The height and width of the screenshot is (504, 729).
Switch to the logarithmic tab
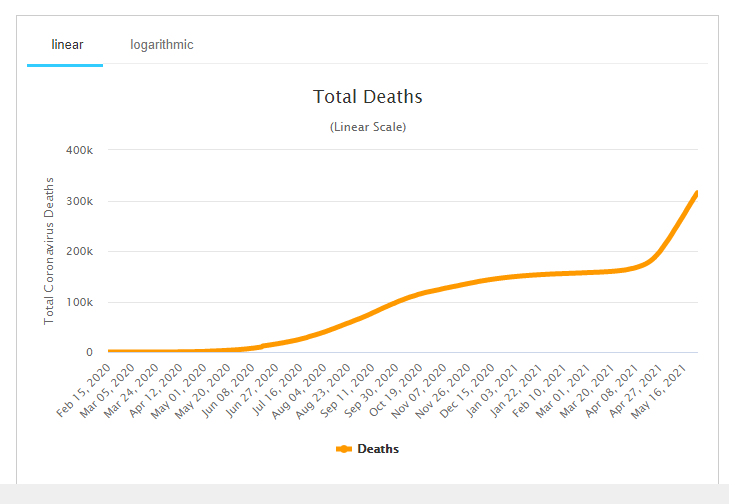pos(161,45)
